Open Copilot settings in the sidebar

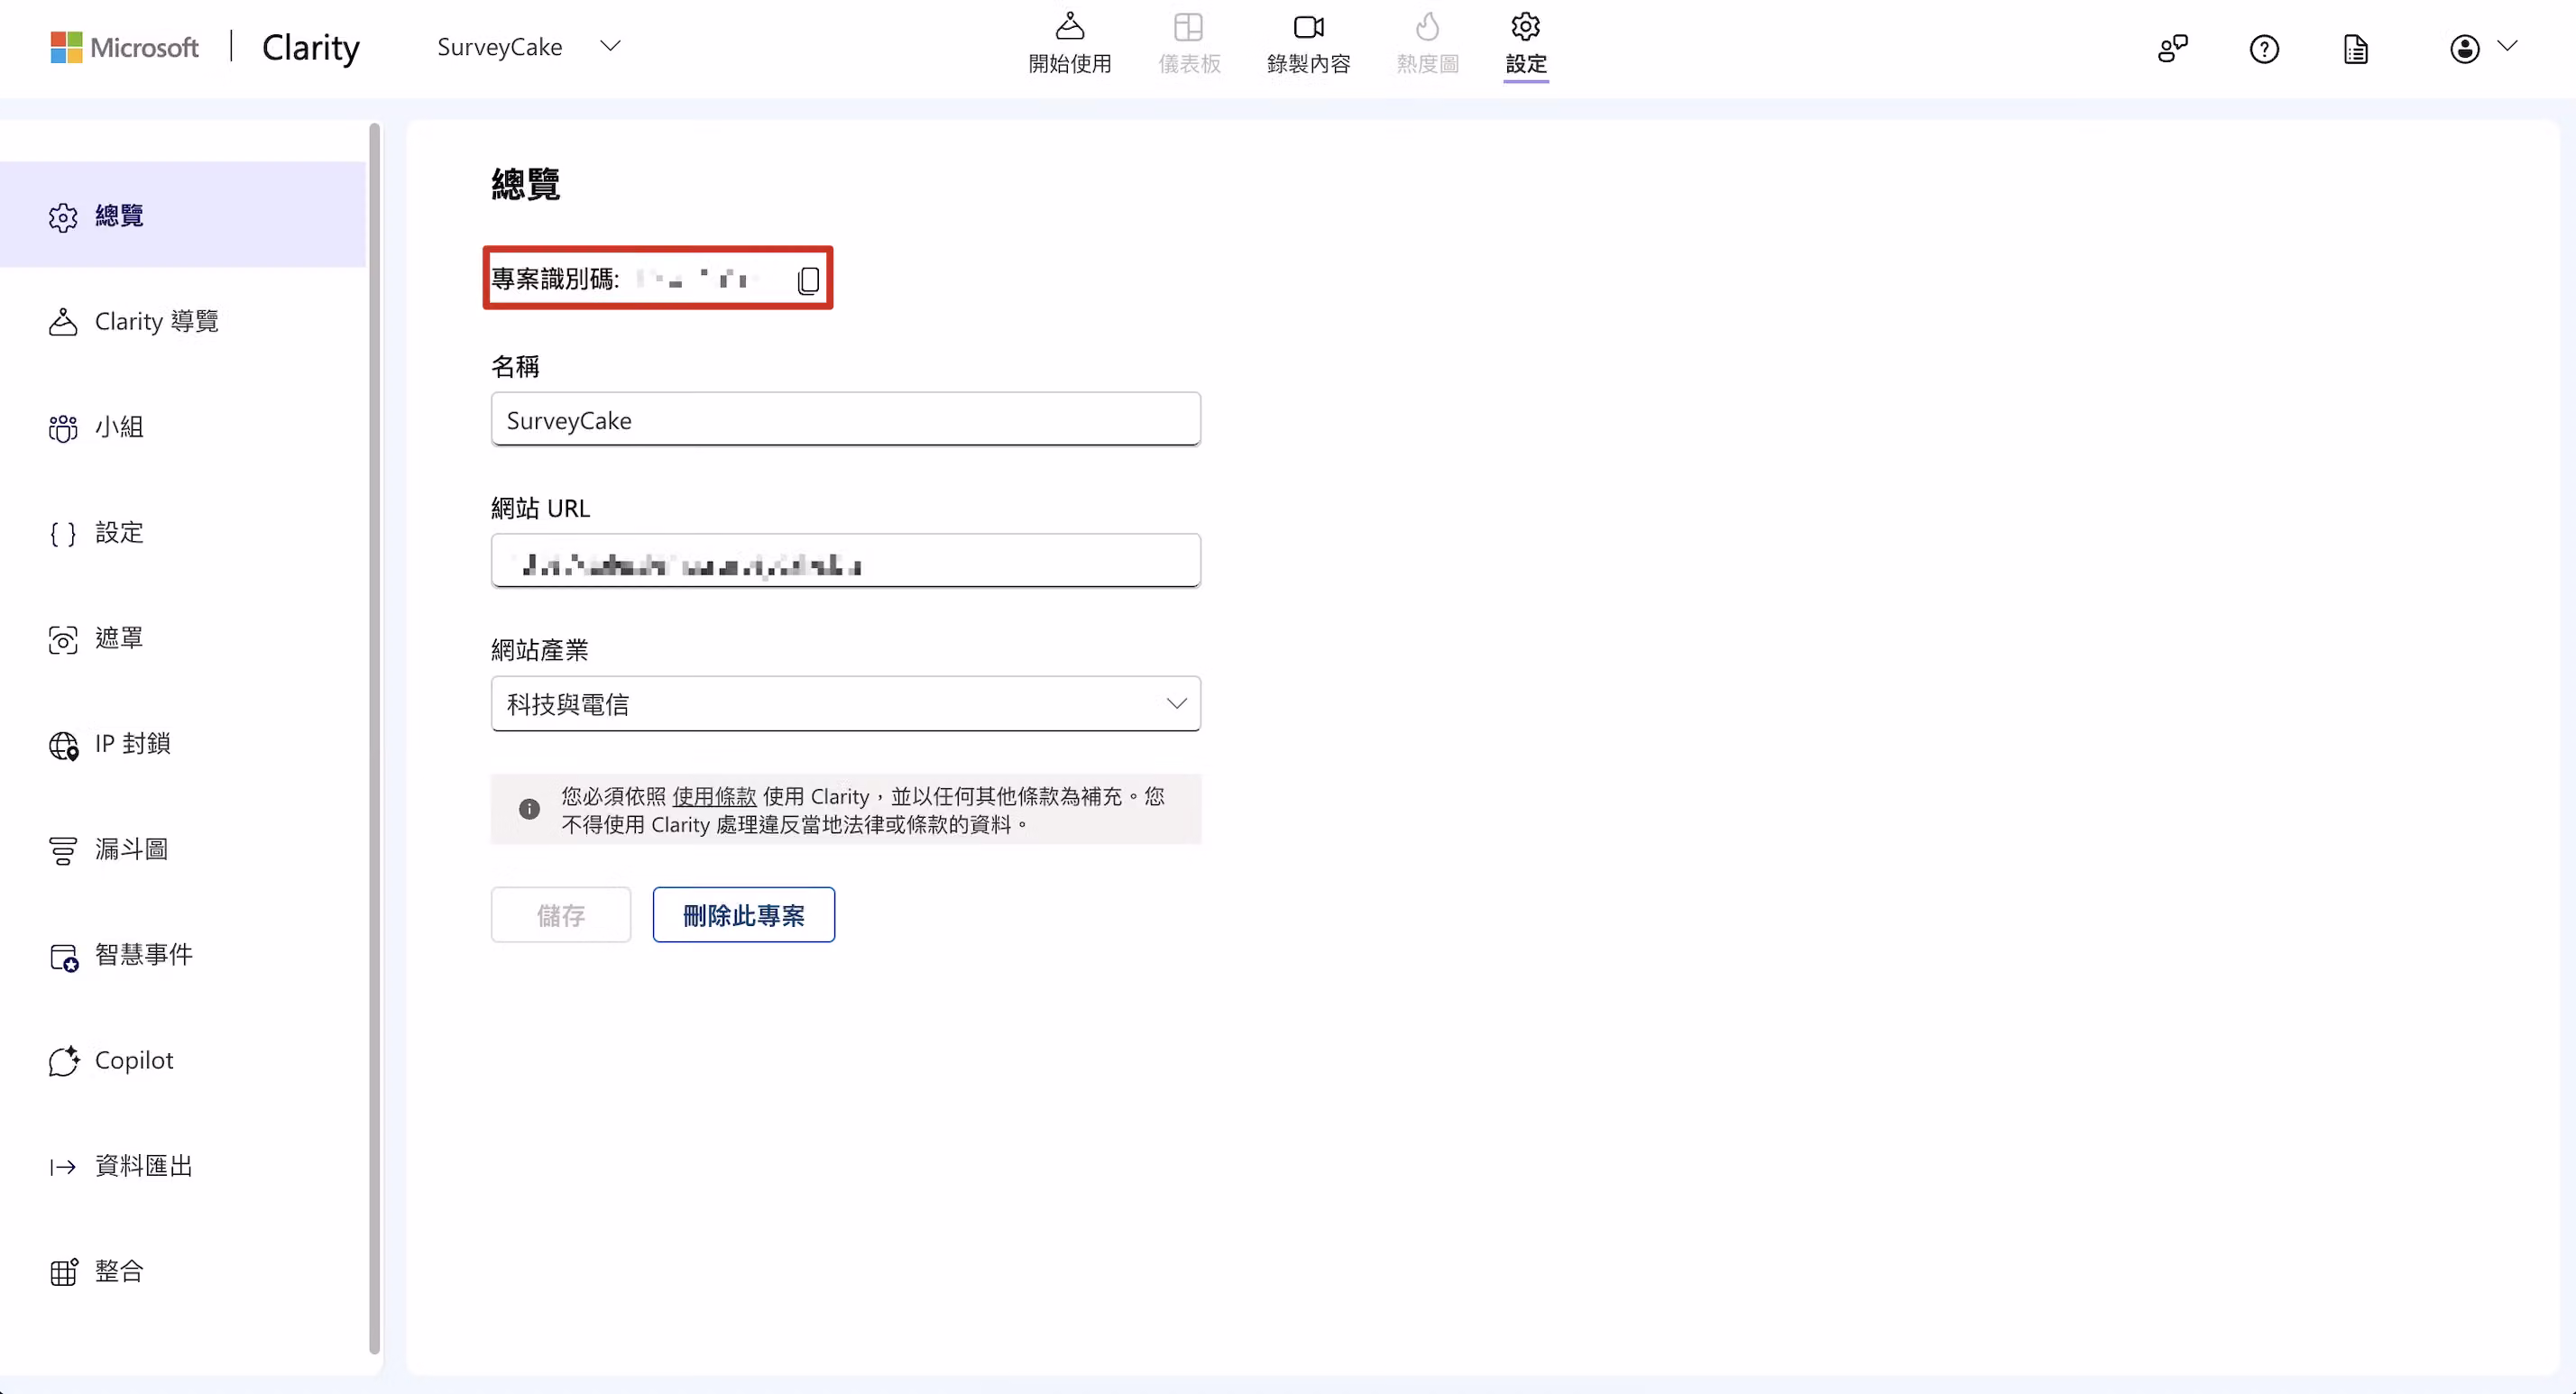(x=183, y=1060)
